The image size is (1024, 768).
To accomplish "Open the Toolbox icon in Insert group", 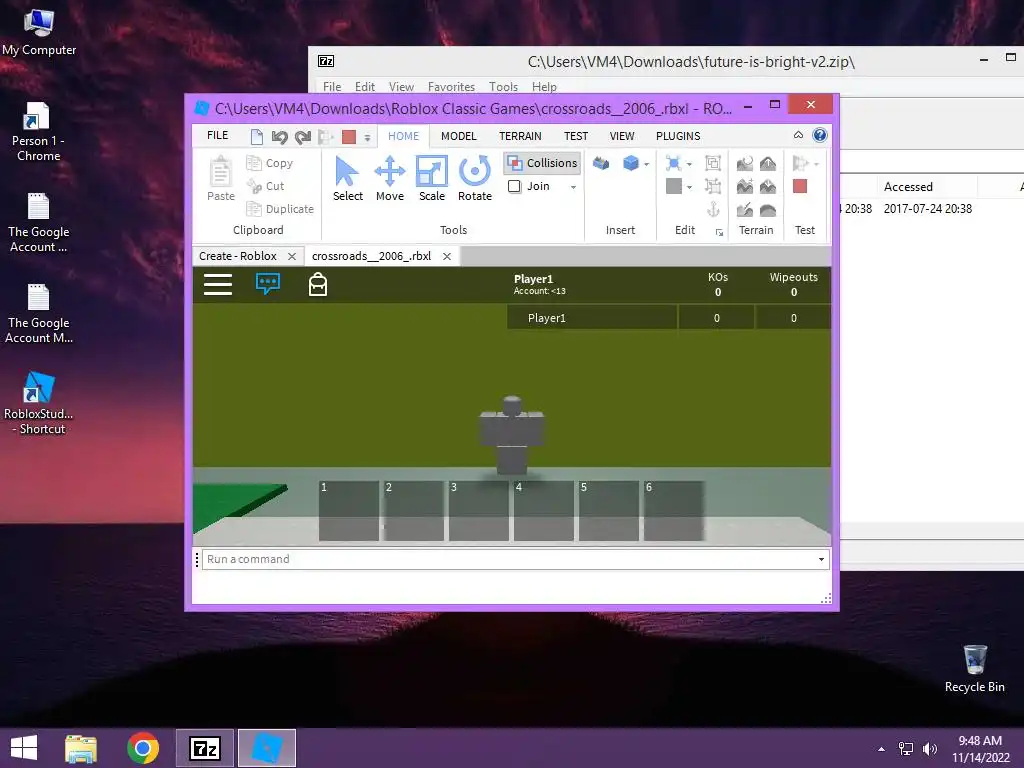I will click(601, 163).
